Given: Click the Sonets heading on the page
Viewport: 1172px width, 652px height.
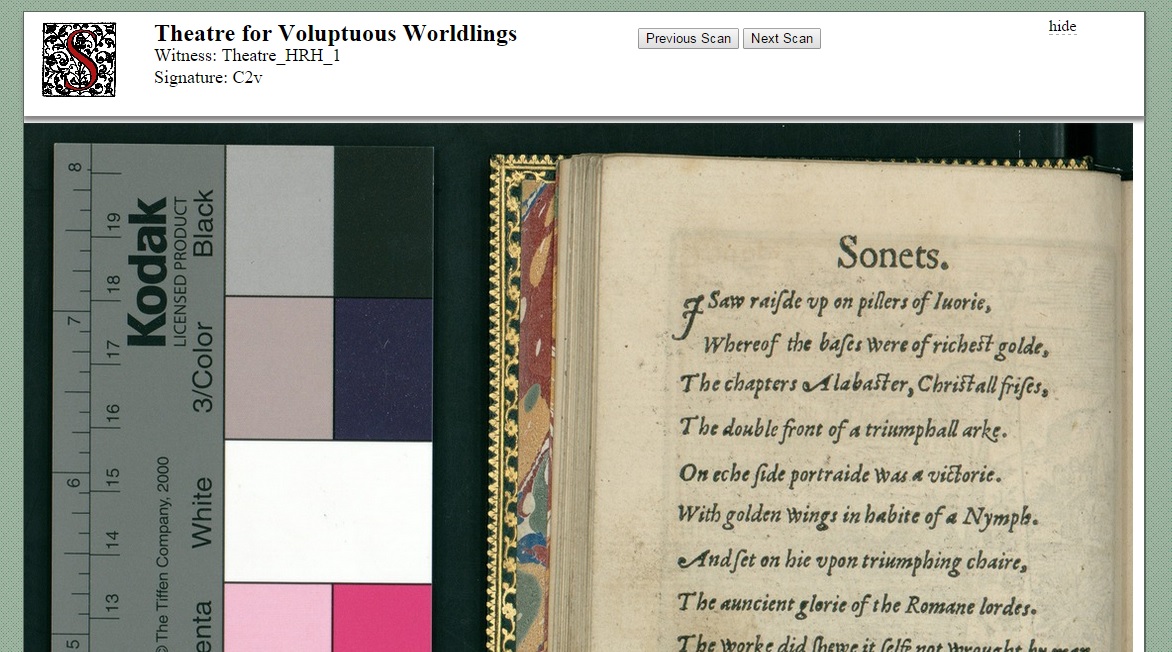Looking at the screenshot, I should tap(892, 253).
